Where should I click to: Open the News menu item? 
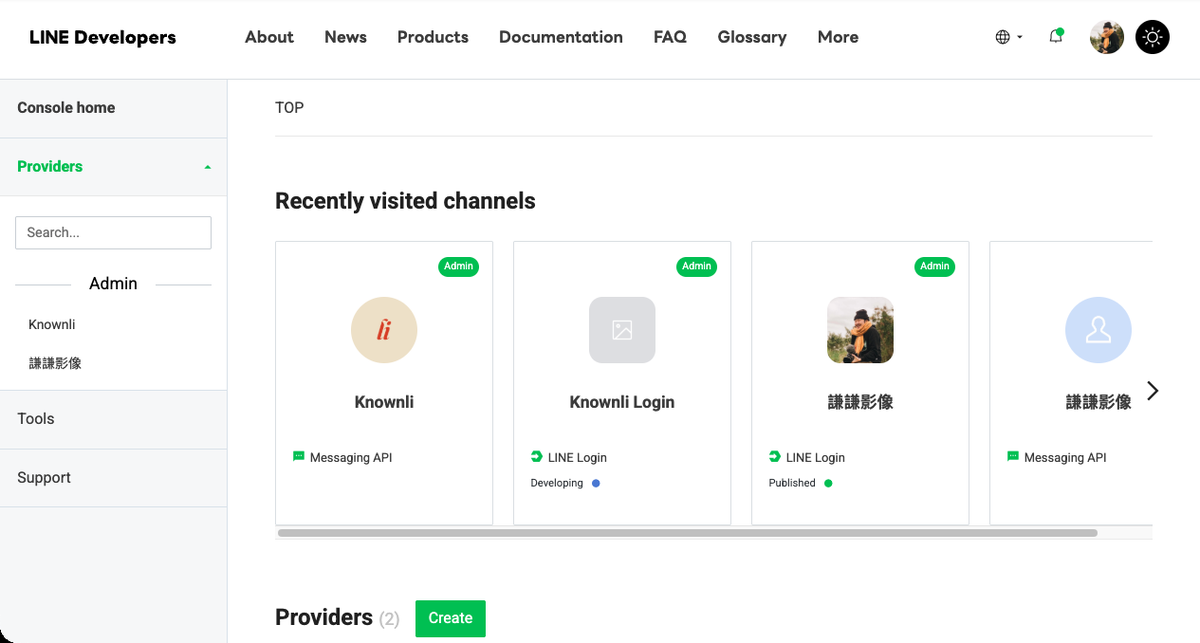tap(345, 37)
